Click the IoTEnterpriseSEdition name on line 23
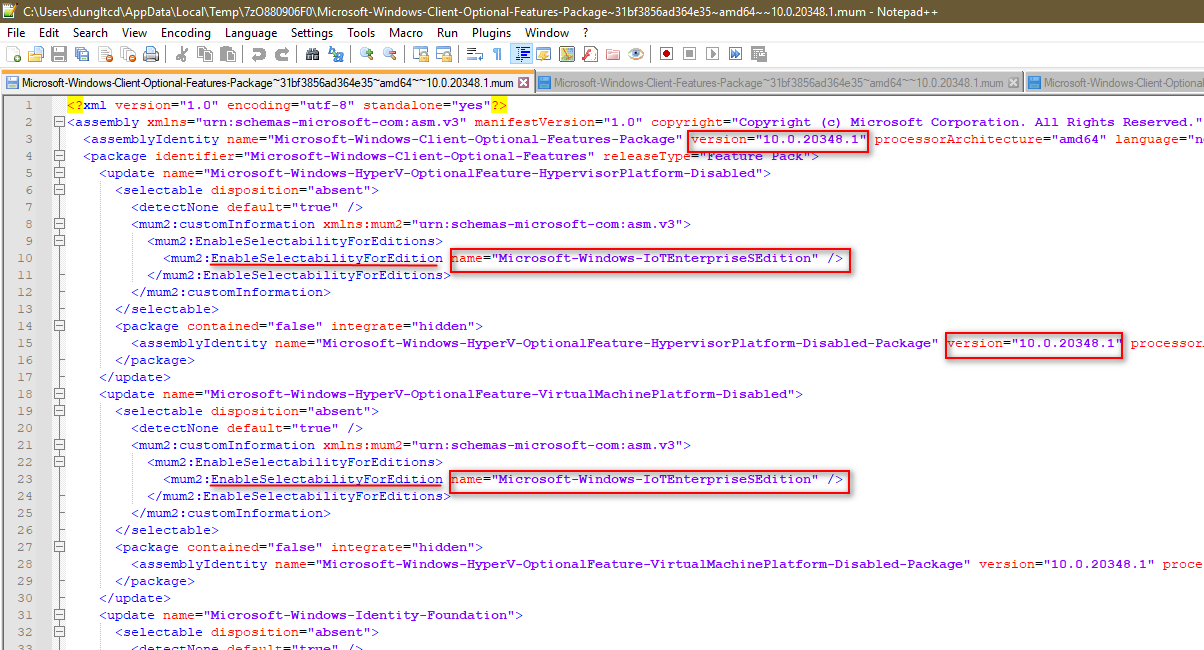Image resolution: width=1204 pixels, height=650 pixels. 636,479
